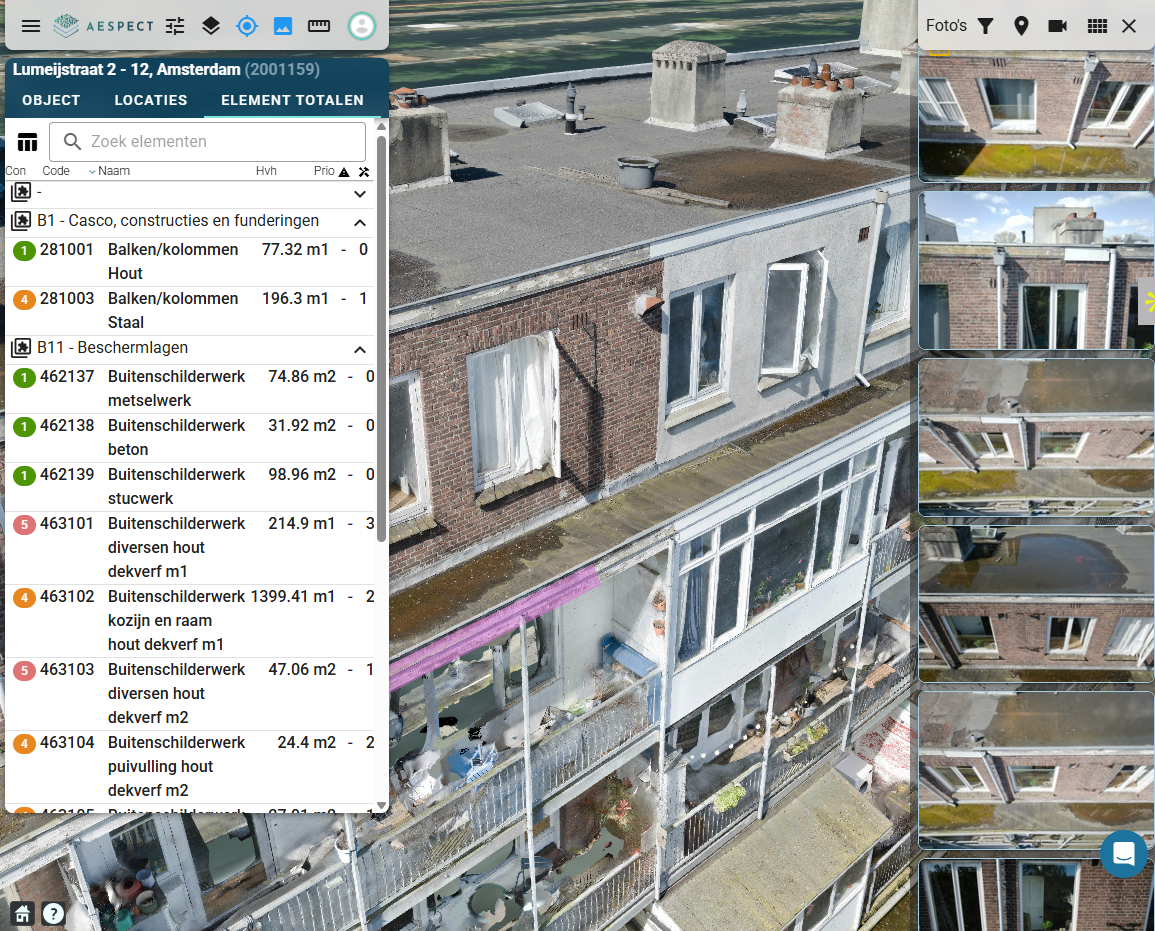Click the blue locate target icon

(247, 27)
